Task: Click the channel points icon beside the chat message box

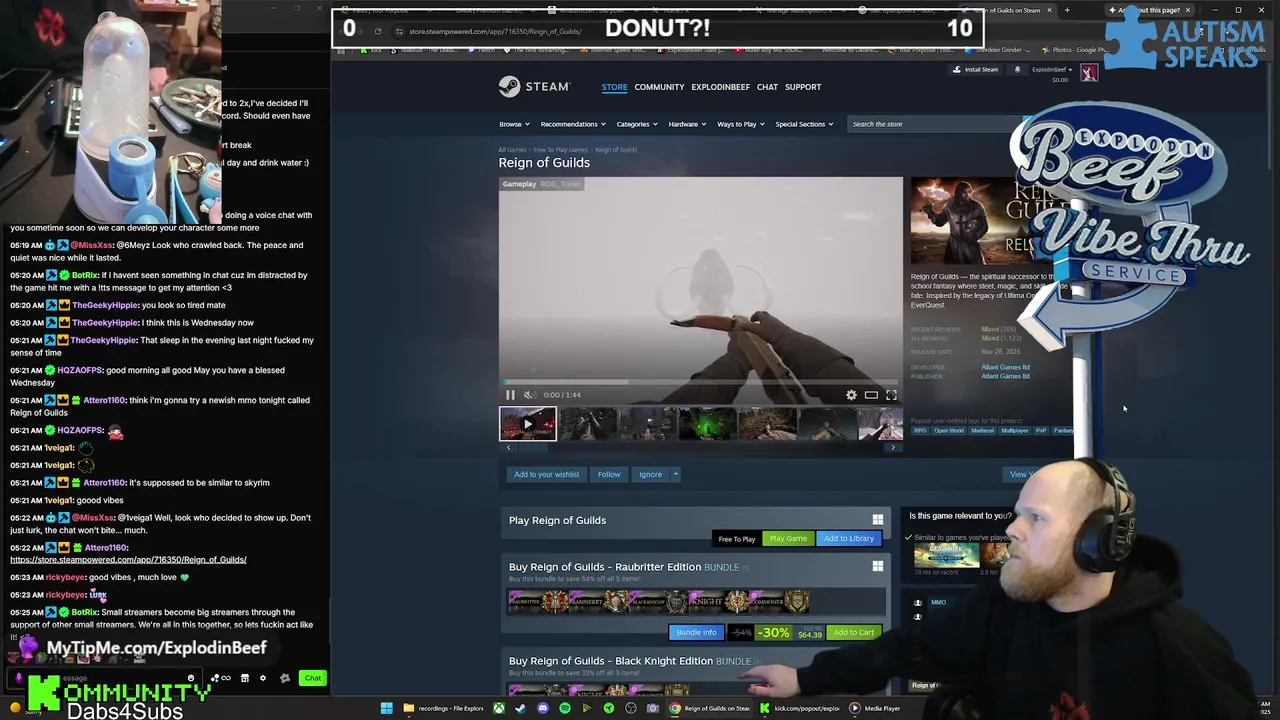Action: pyautogui.click(x=222, y=678)
